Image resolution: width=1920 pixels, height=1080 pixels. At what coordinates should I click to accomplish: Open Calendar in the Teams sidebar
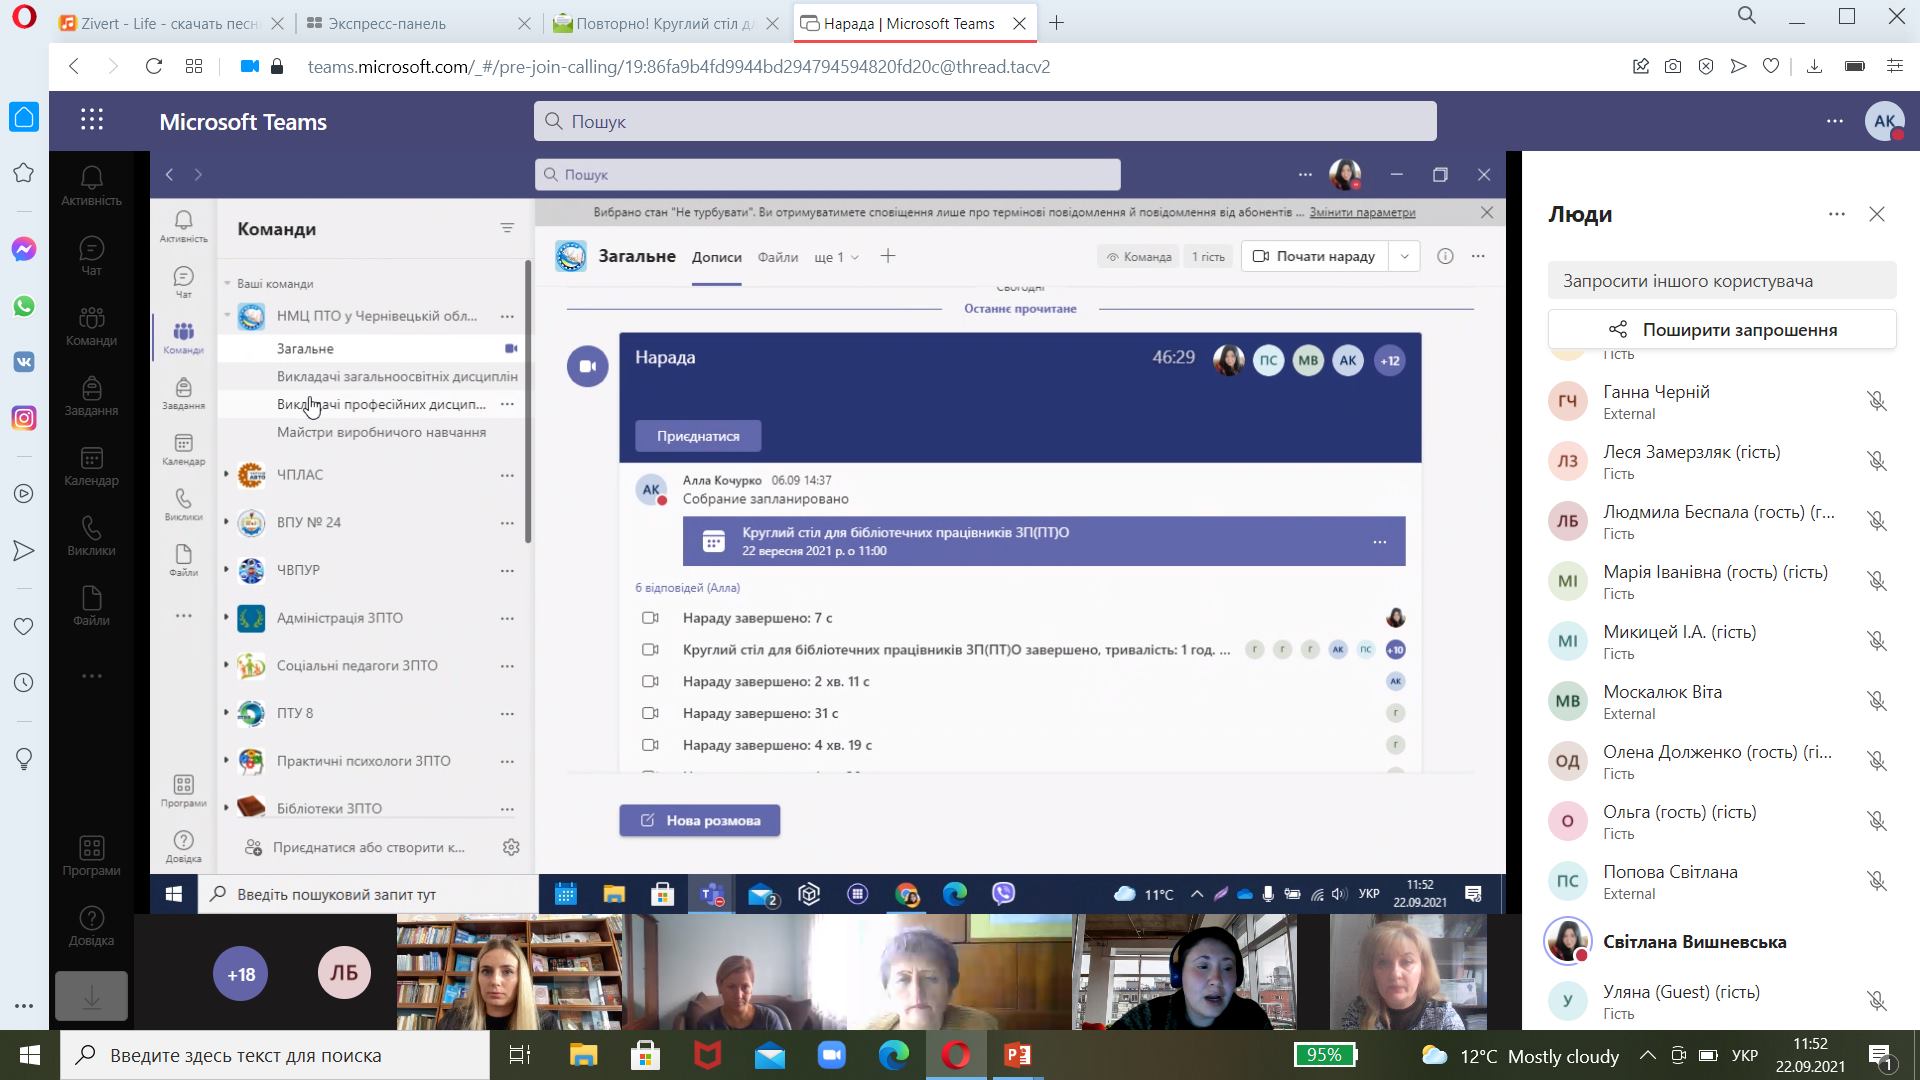[91, 466]
